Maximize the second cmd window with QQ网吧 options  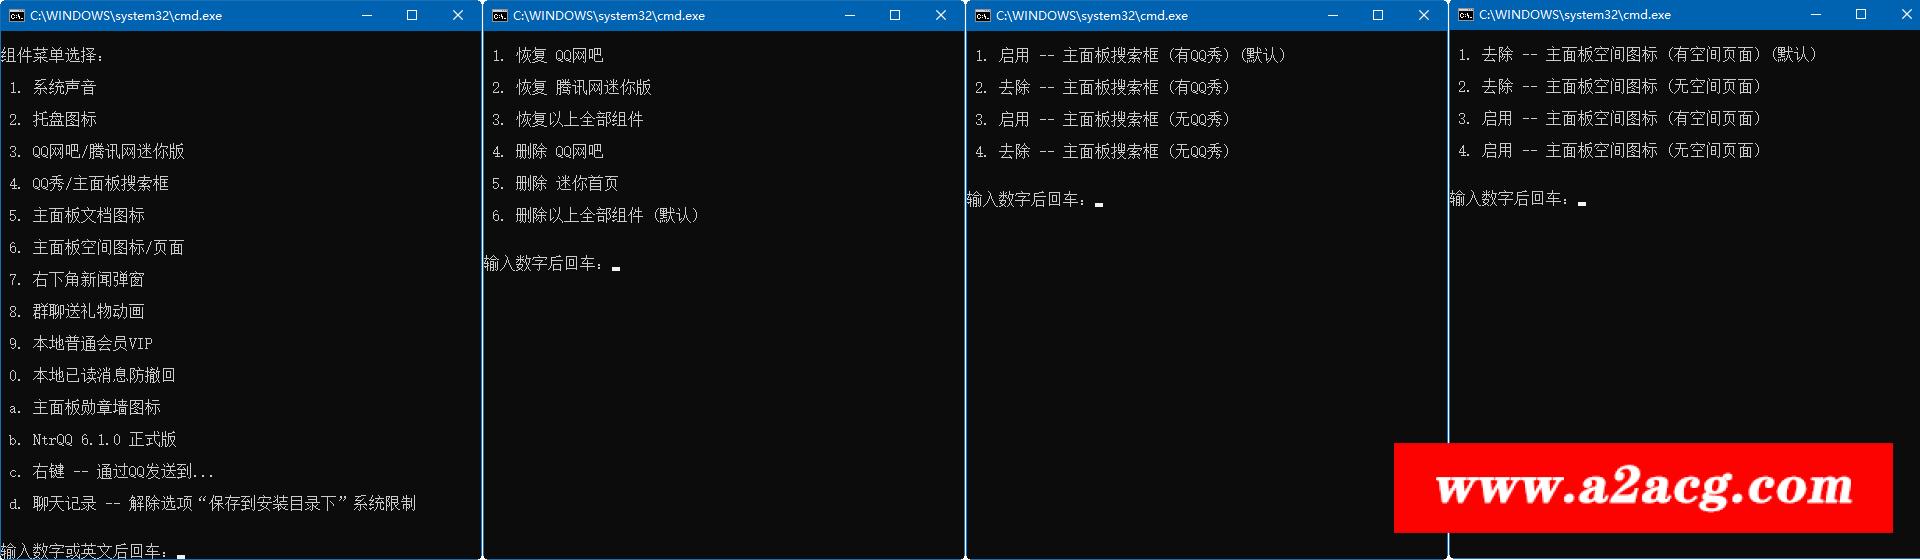point(895,16)
